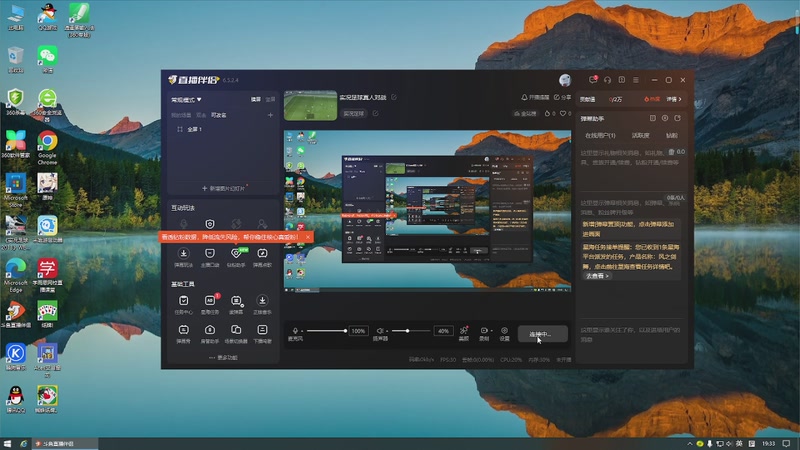Open the 任务中心 task center tool
The width and height of the screenshot is (800, 450).
coord(184,305)
